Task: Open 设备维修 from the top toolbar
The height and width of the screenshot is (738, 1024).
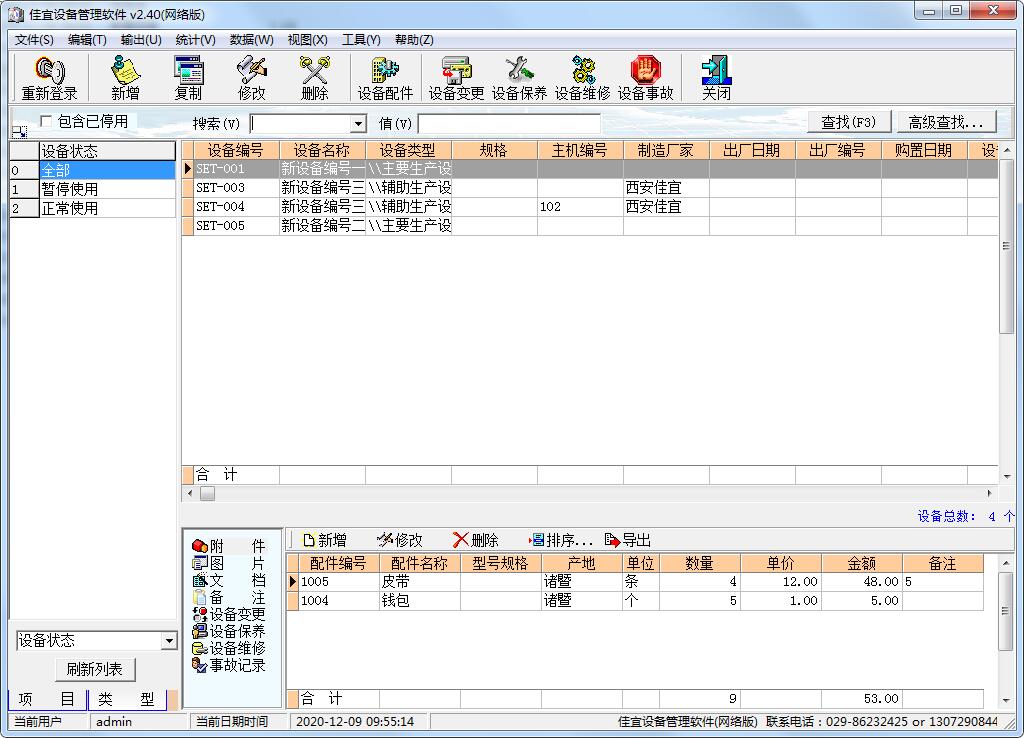Action: 583,78
